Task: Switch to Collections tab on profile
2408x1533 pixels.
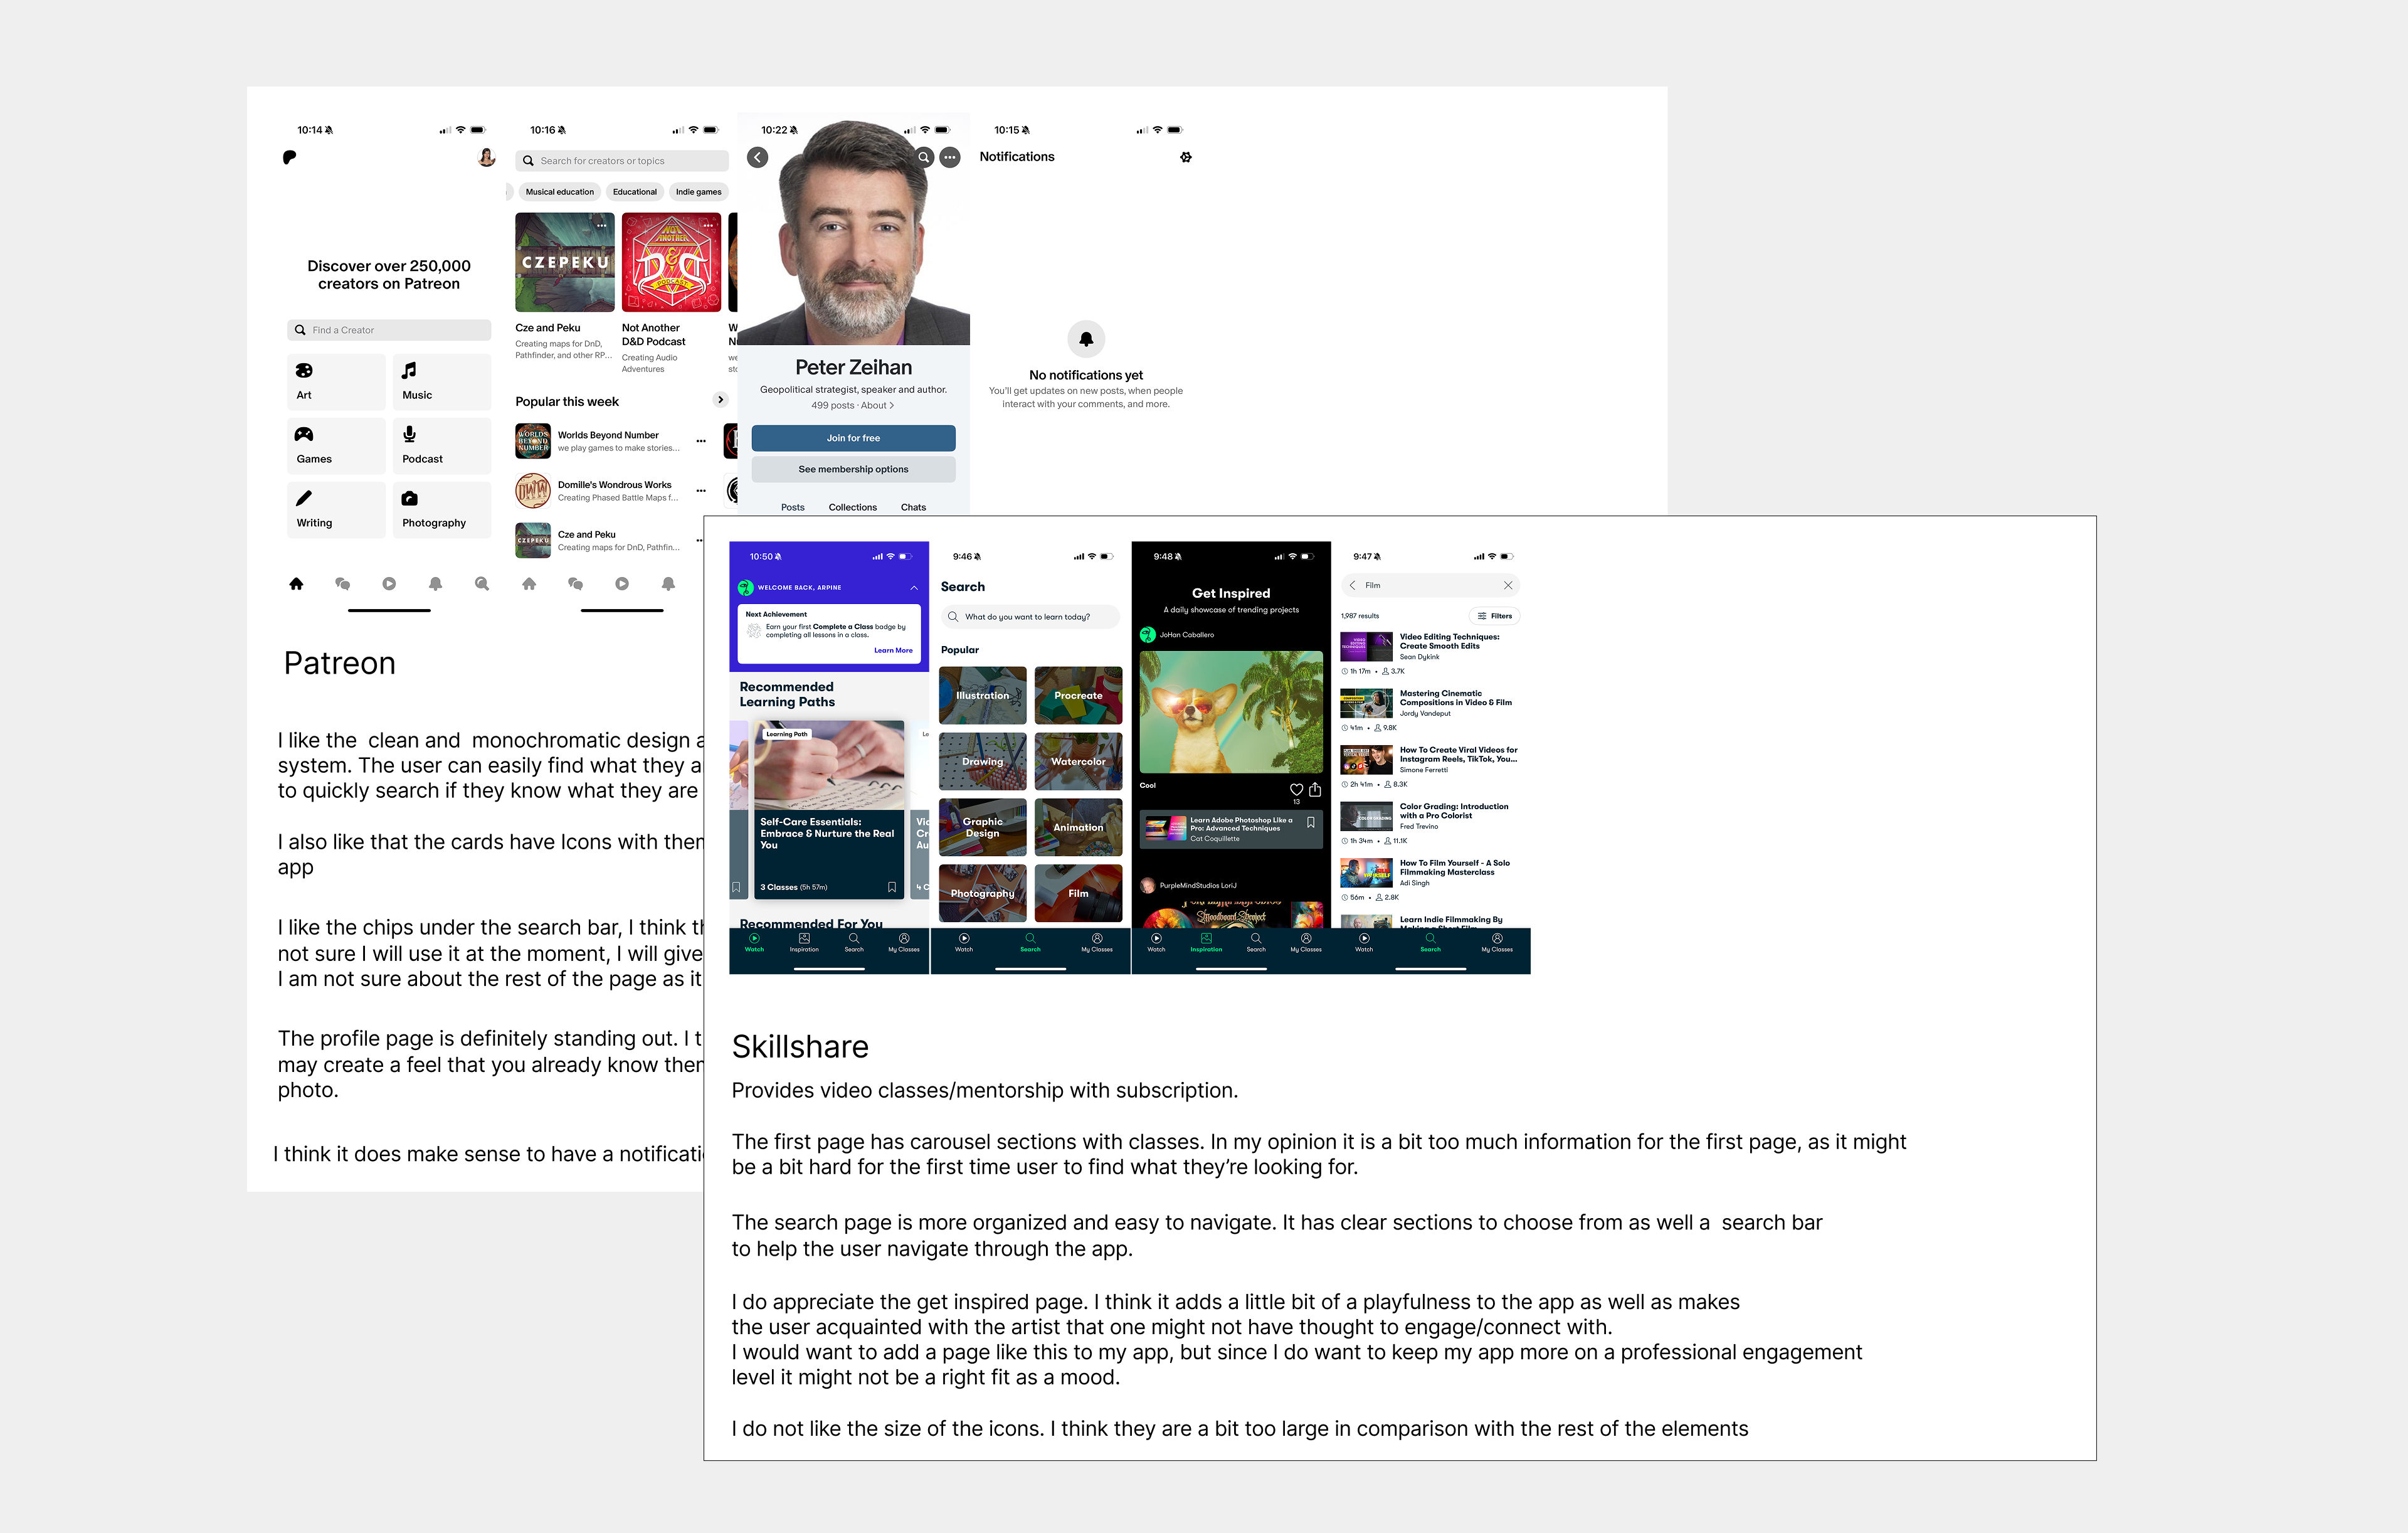Action: point(852,507)
